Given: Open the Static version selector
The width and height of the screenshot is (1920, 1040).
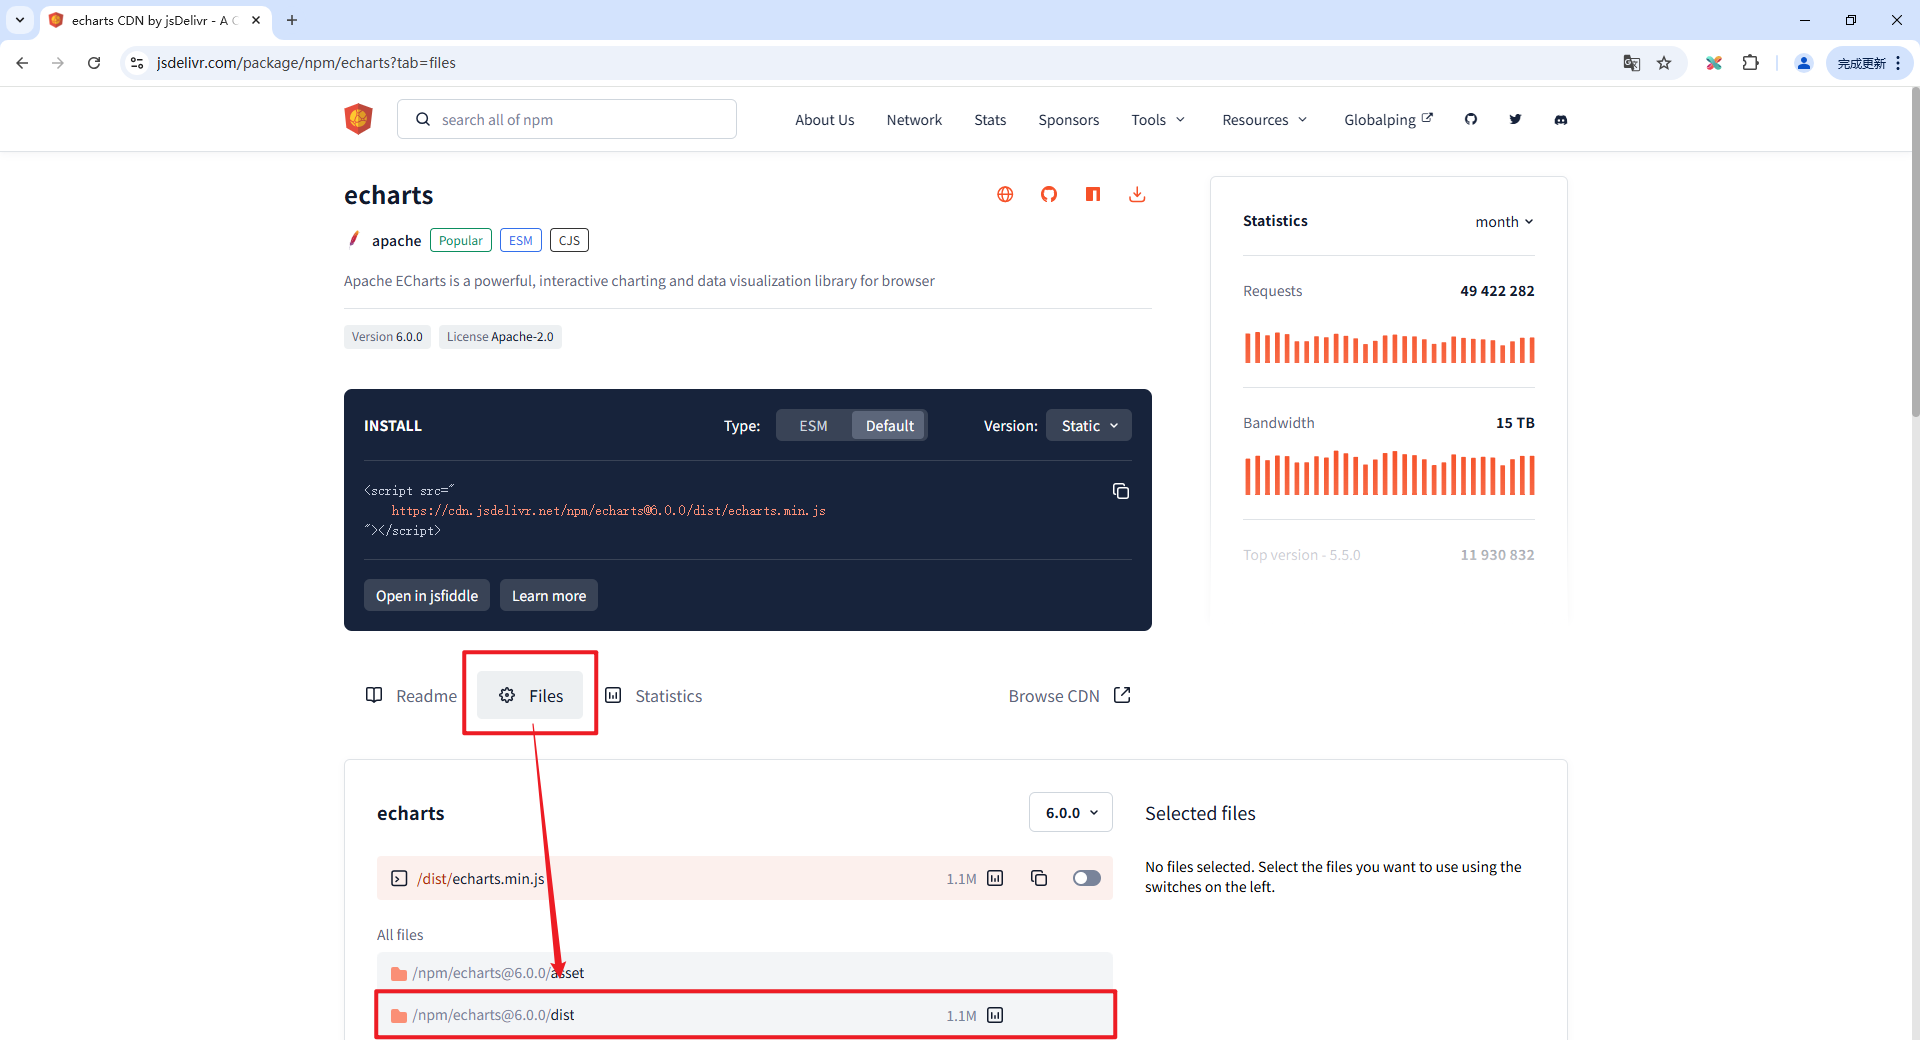Looking at the screenshot, I should coord(1088,425).
